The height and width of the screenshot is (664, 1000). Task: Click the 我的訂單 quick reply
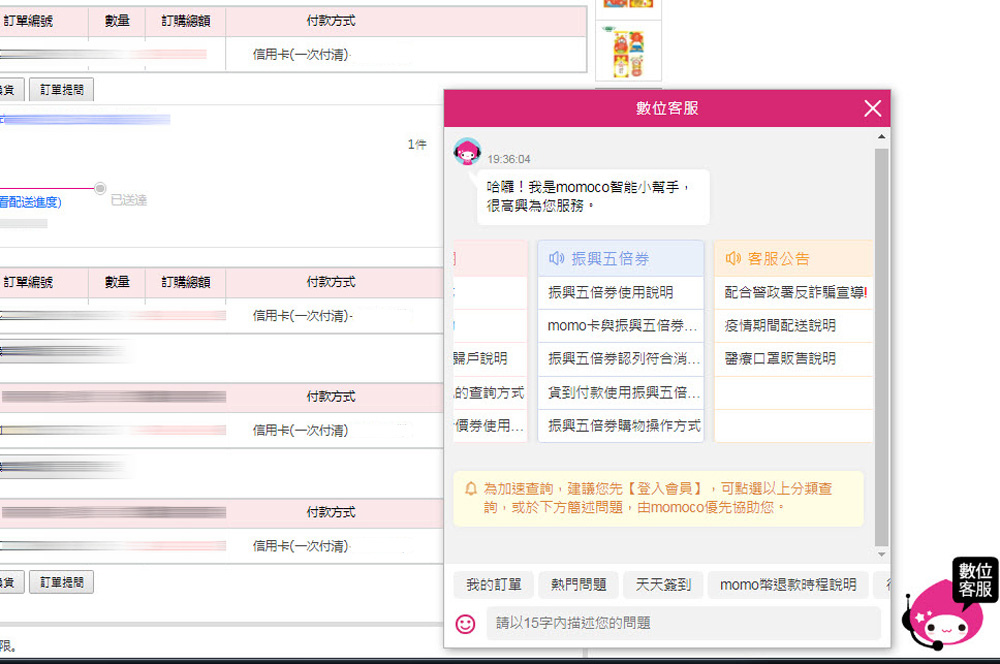point(494,585)
